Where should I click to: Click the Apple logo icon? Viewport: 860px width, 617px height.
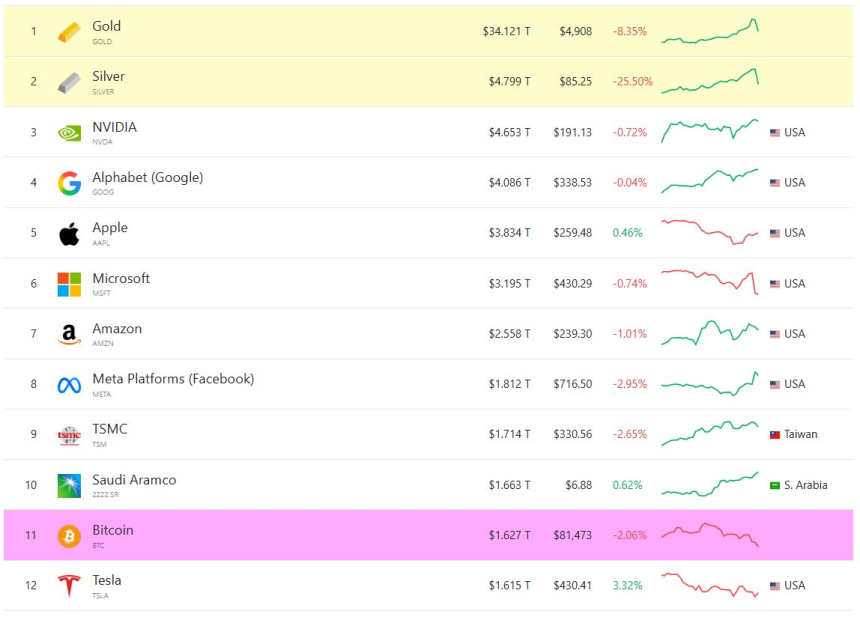coord(69,234)
